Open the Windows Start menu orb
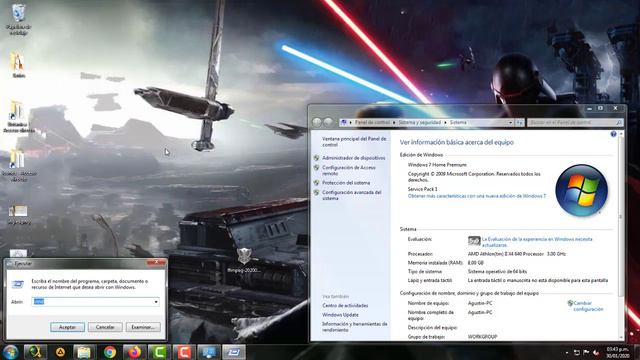640x360 pixels. pyautogui.click(x=10, y=352)
